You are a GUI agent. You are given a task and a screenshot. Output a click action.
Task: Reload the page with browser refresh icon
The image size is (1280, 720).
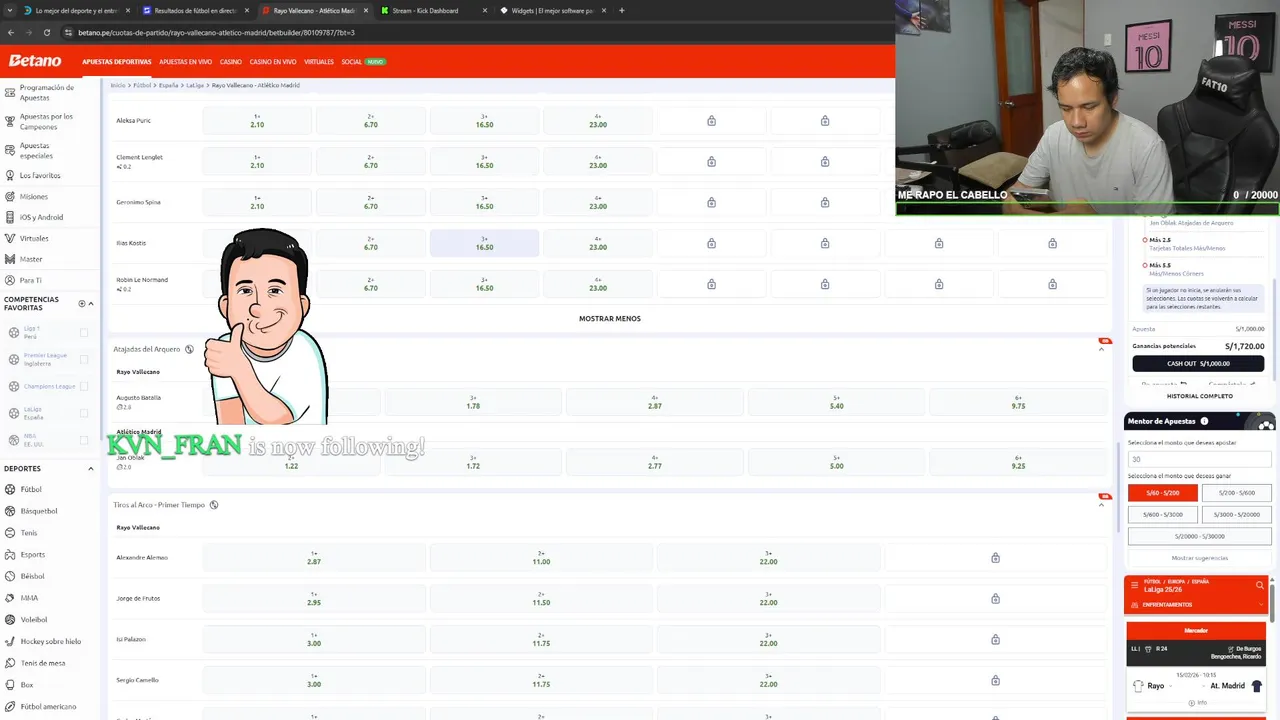[46, 32]
